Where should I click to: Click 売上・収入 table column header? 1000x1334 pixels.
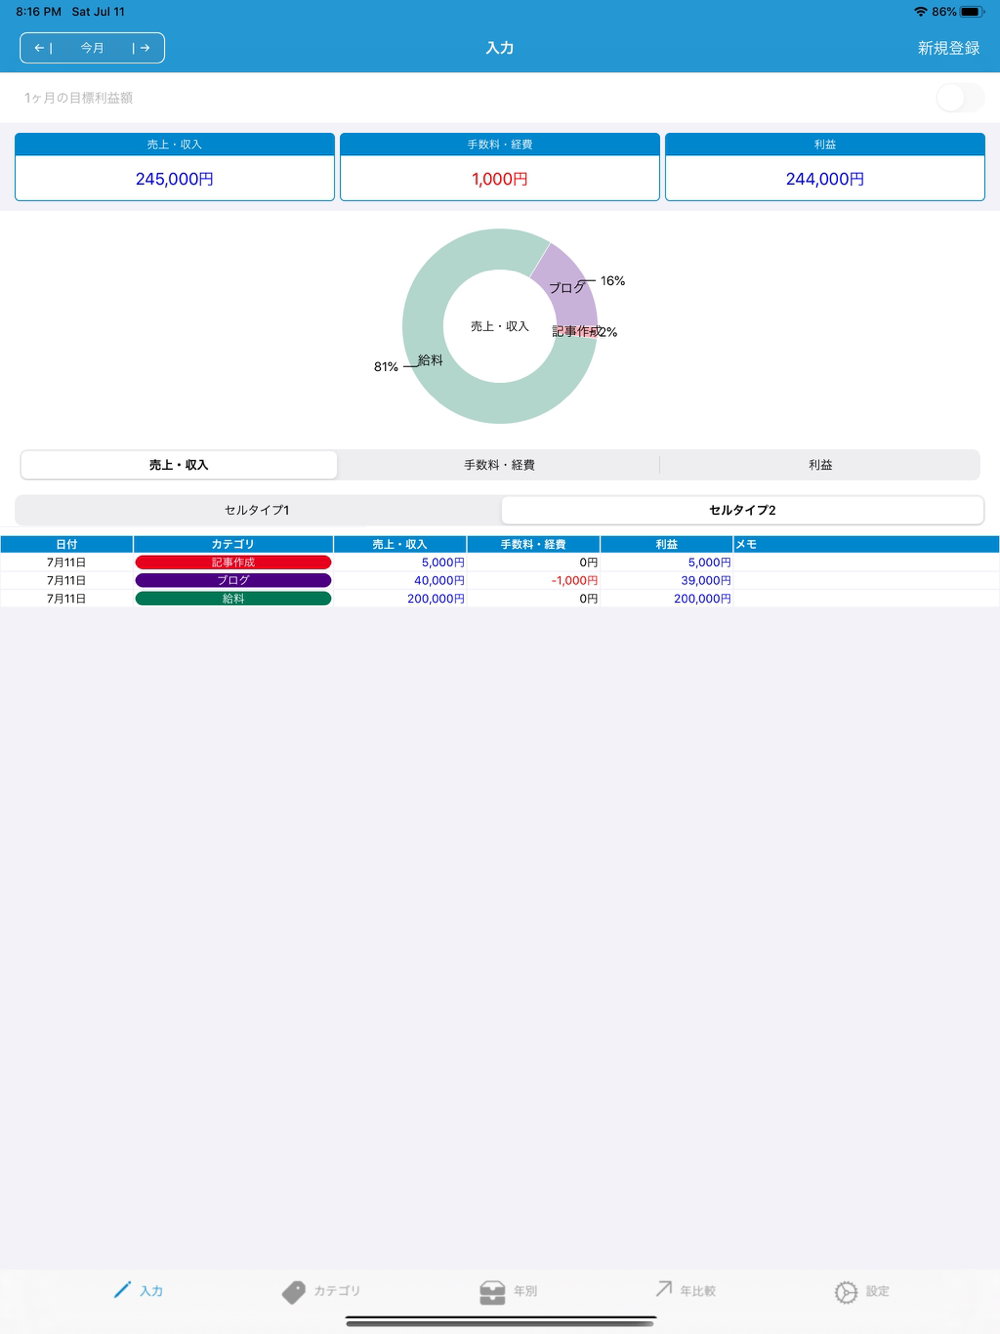400,545
